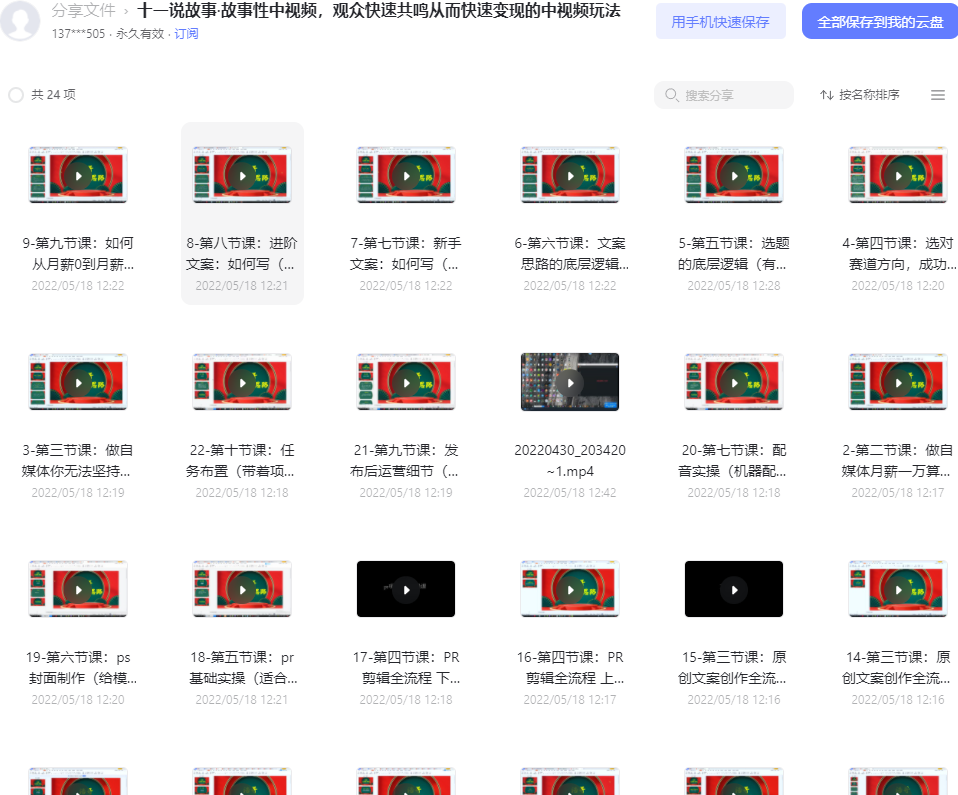Play video 8-第八节课 thumbnail
This screenshot has height=795, width=958.
tap(243, 175)
